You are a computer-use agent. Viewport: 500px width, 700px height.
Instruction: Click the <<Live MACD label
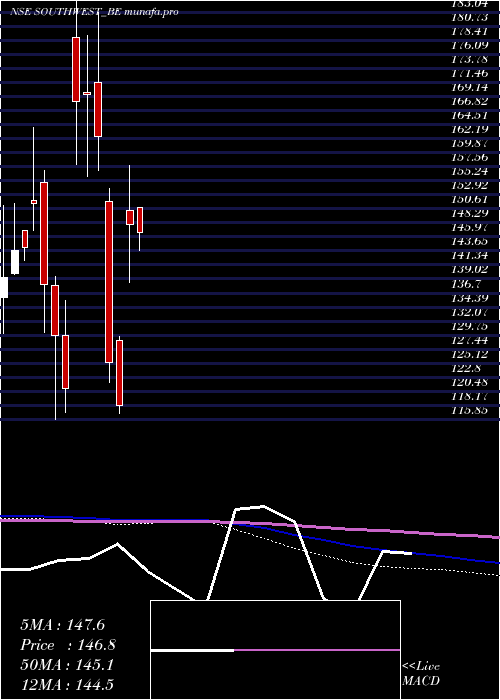(421, 674)
